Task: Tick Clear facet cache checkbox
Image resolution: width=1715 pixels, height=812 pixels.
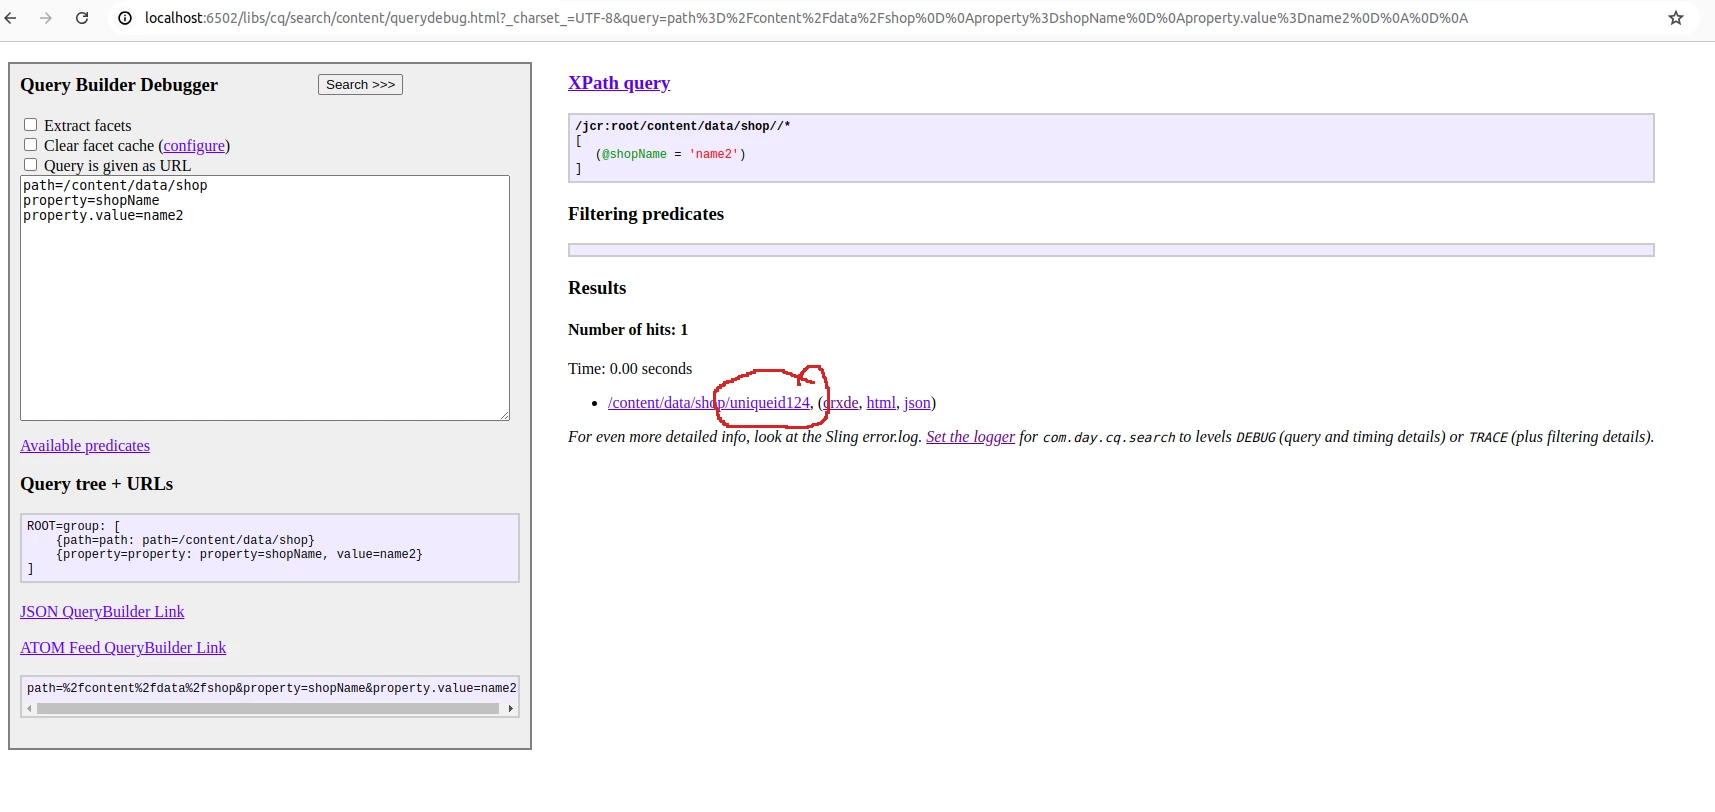Action: click(30, 145)
